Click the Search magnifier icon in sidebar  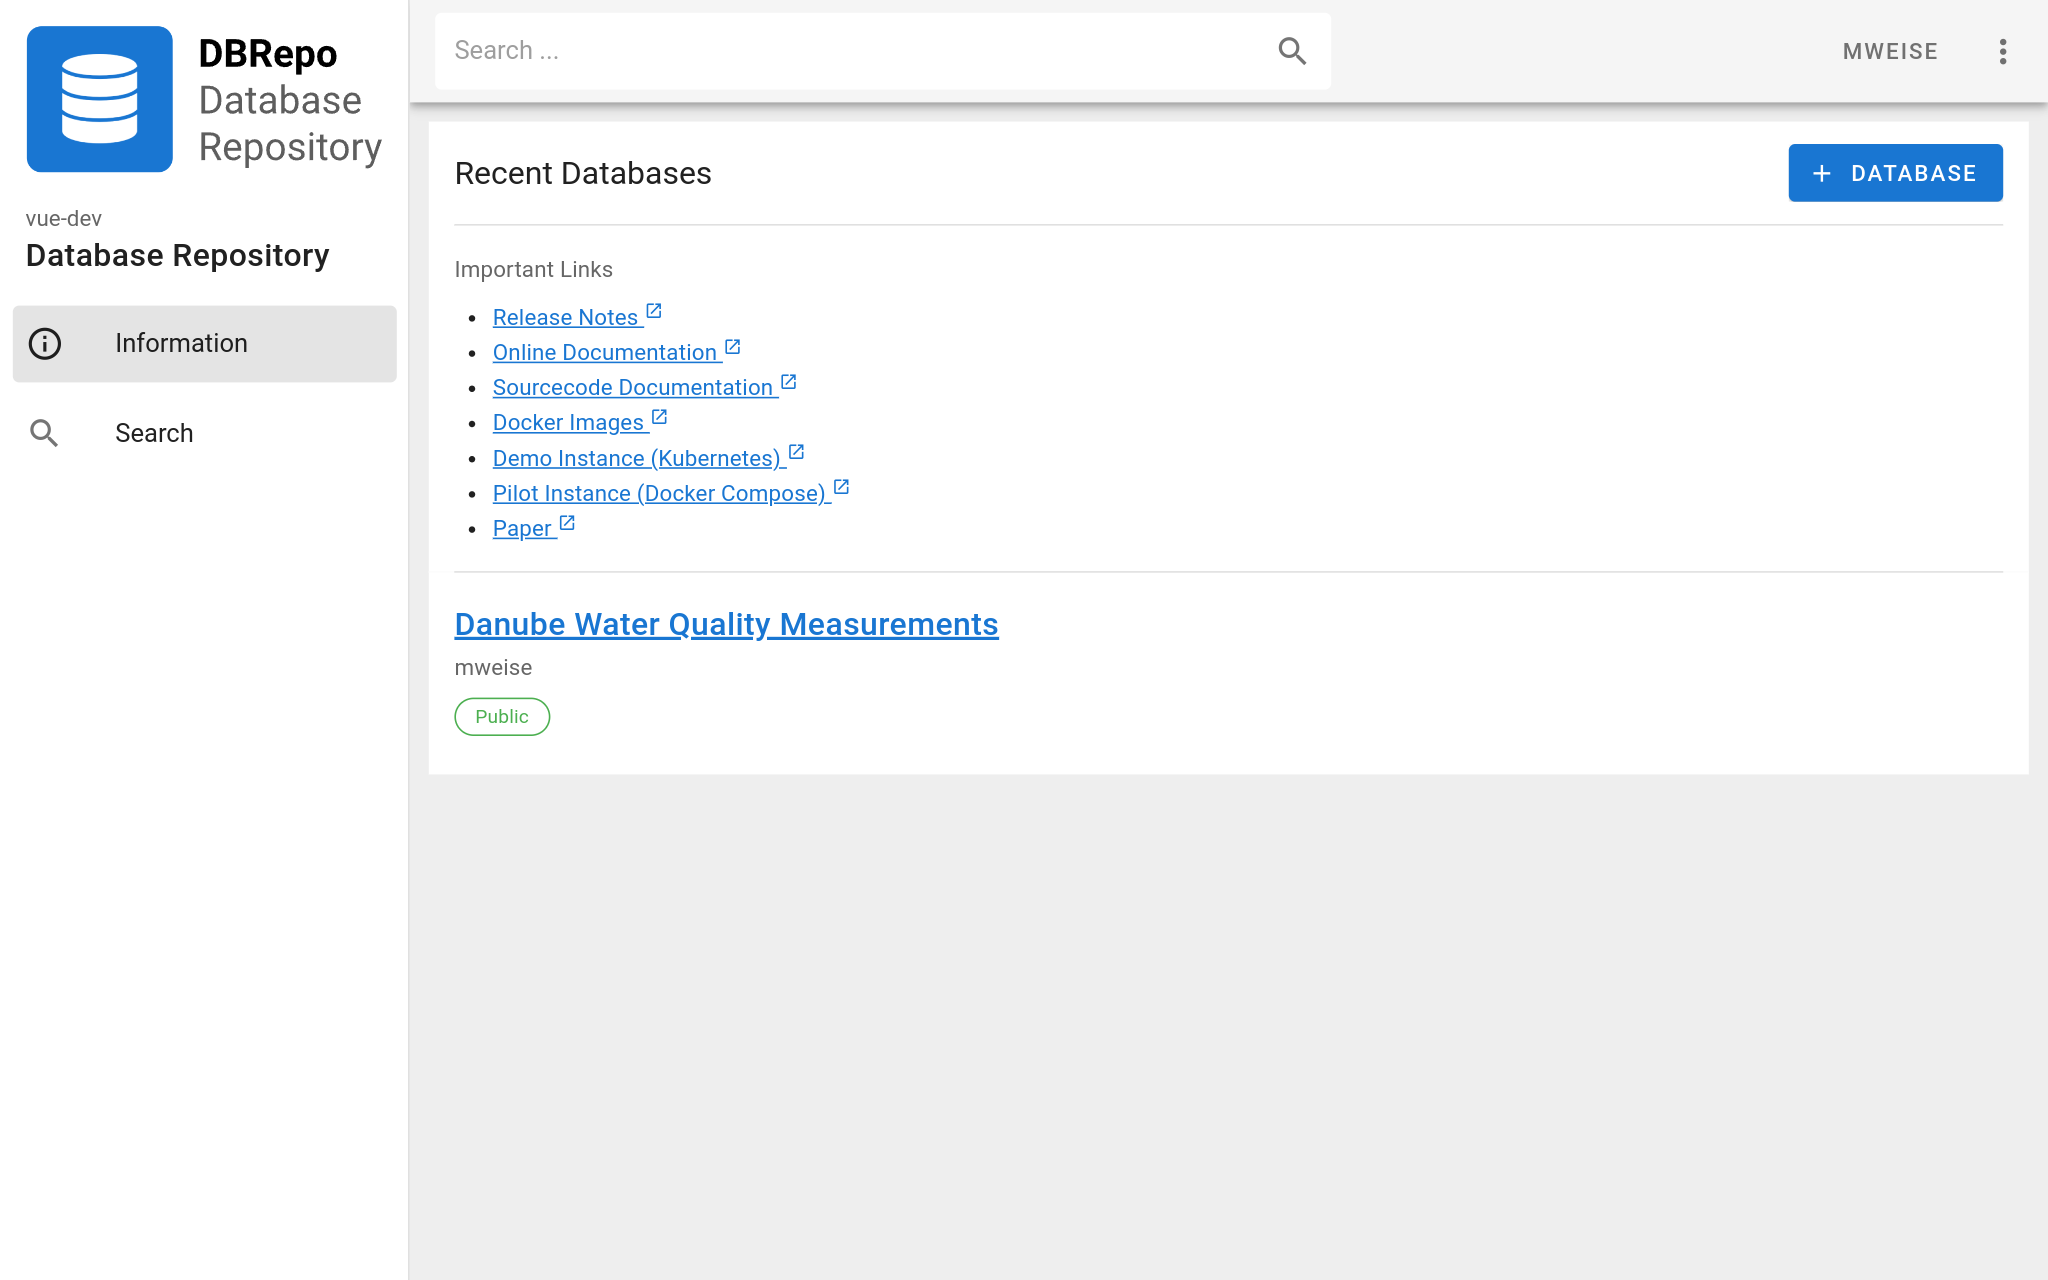click(x=44, y=433)
